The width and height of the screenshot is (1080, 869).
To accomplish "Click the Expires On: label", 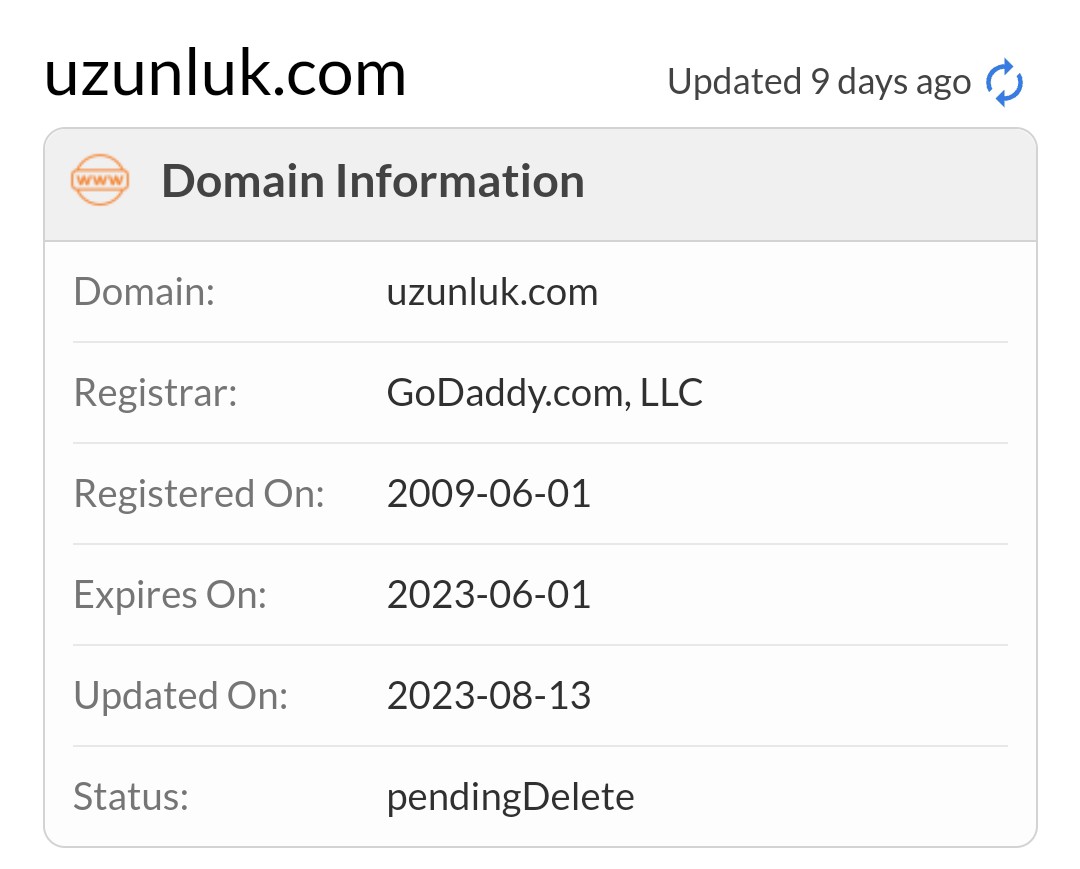I will tap(170, 595).
